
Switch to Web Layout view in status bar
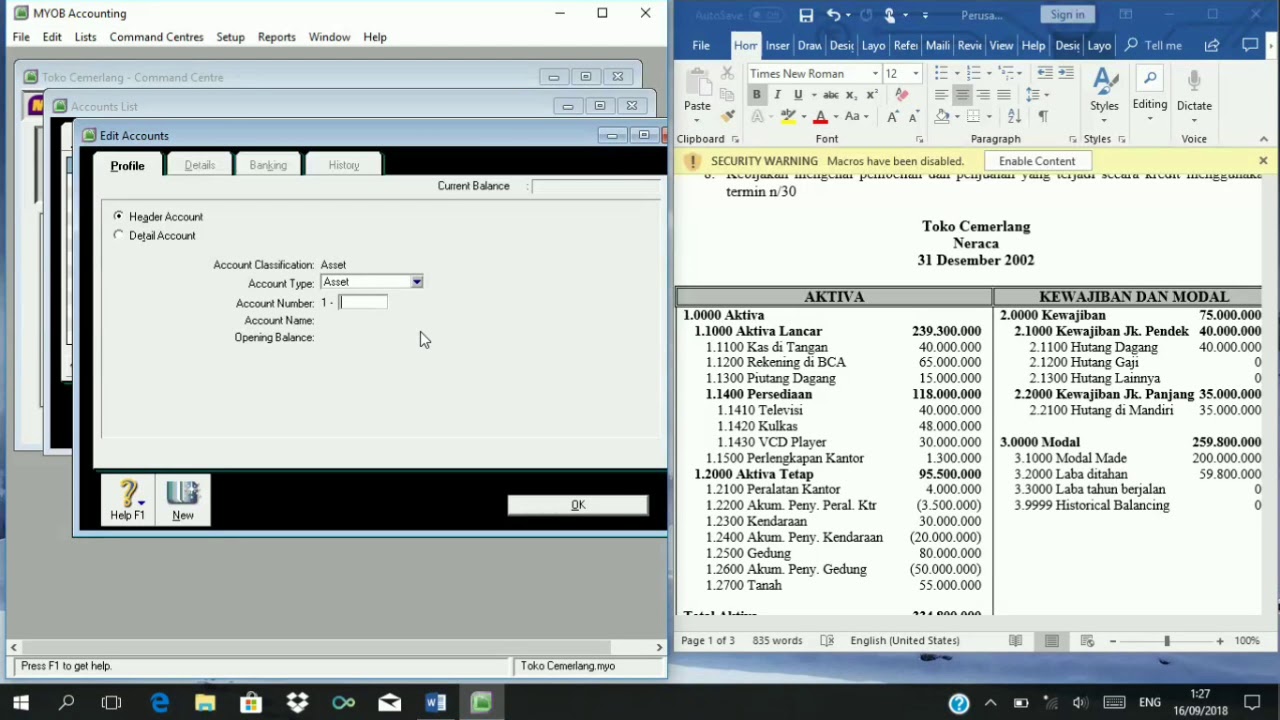tap(1087, 641)
